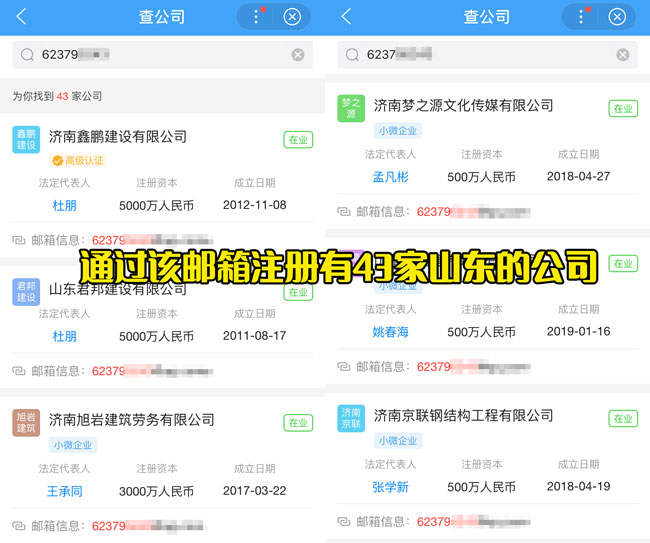Select registered capital 3000万人民币
Screen dimensions: 650x543
click(x=156, y=491)
